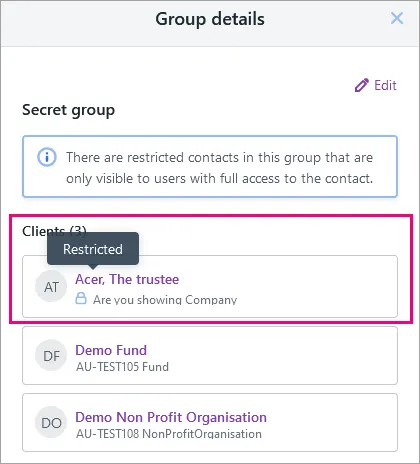Click the AU-TEST105 Fund subtitle
This screenshot has height=464, width=420.
pyautogui.click(x=122, y=367)
